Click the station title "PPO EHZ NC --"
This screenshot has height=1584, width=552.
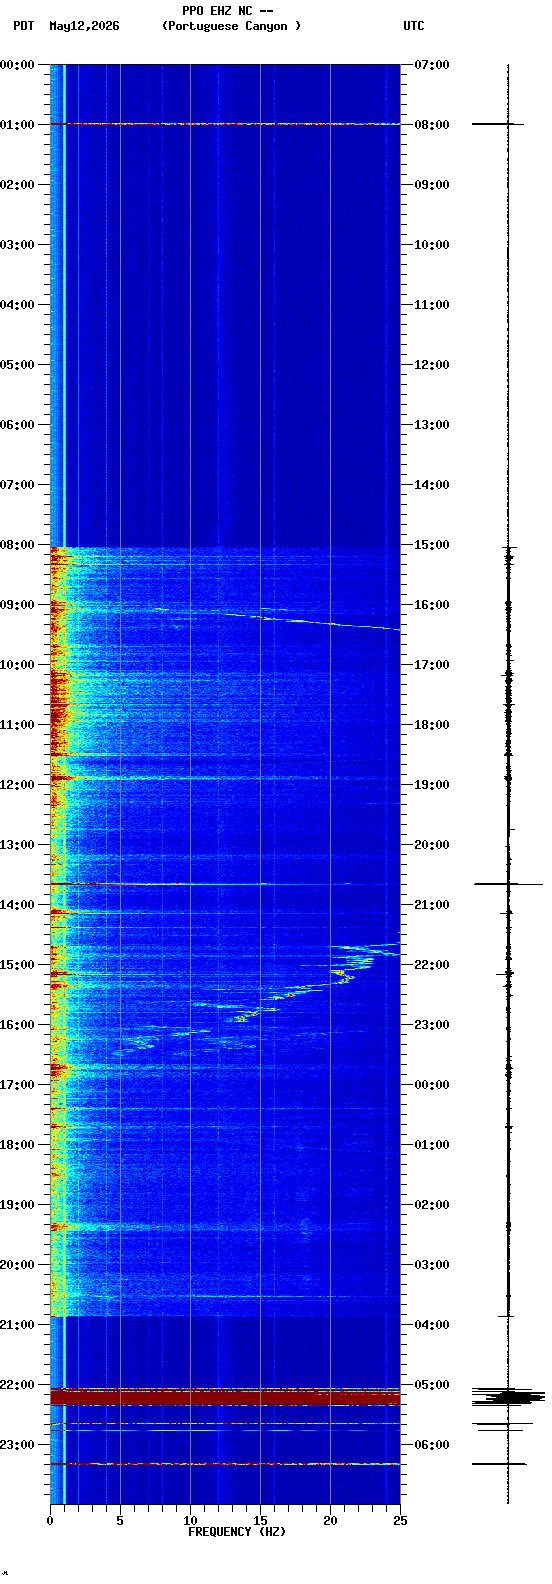[228, 11]
